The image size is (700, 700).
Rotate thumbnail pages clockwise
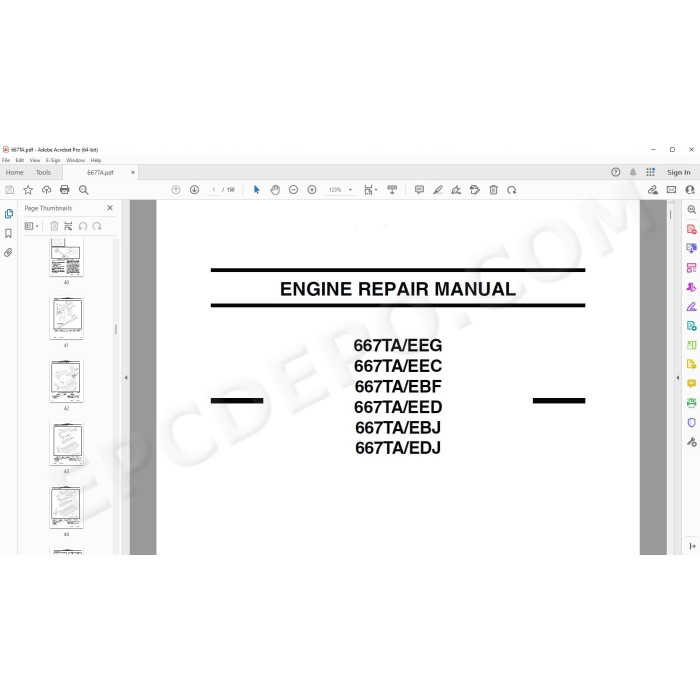(97, 226)
